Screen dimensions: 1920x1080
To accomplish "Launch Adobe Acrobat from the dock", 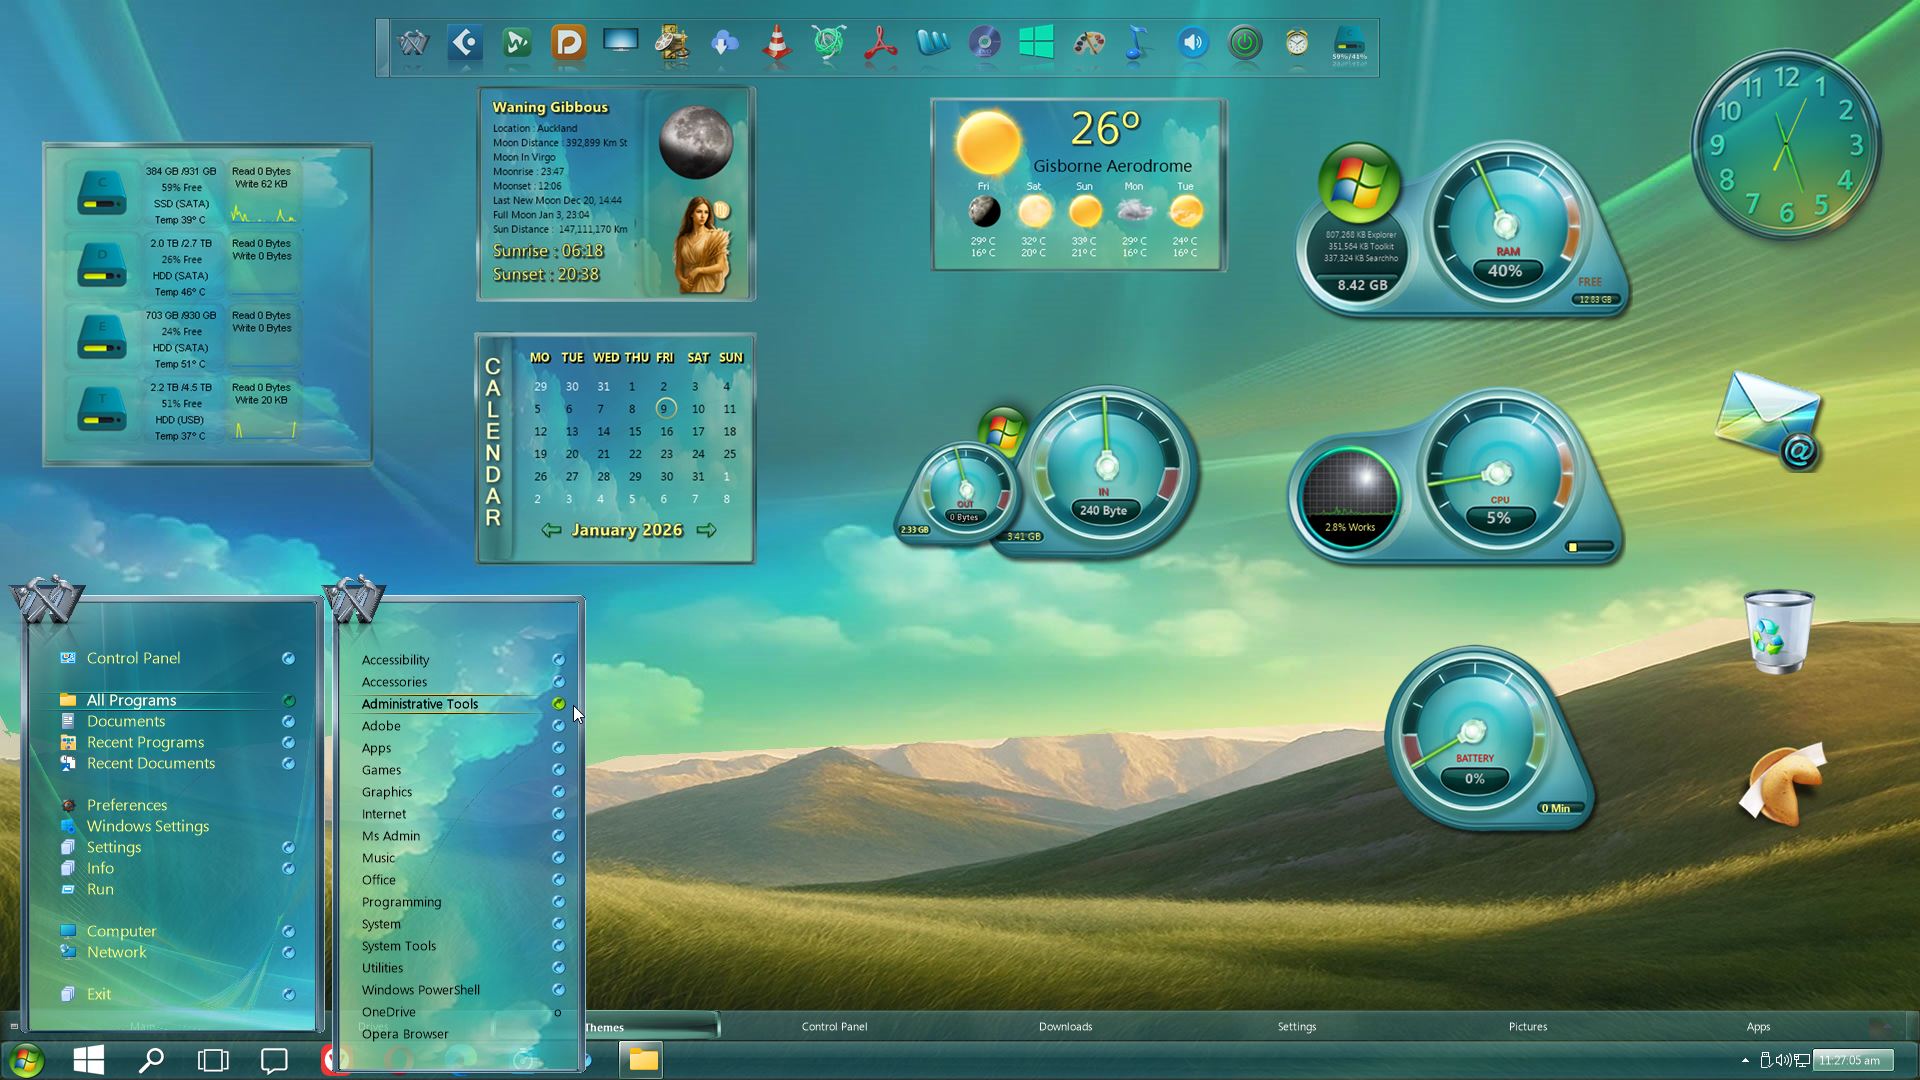I will 880,44.
